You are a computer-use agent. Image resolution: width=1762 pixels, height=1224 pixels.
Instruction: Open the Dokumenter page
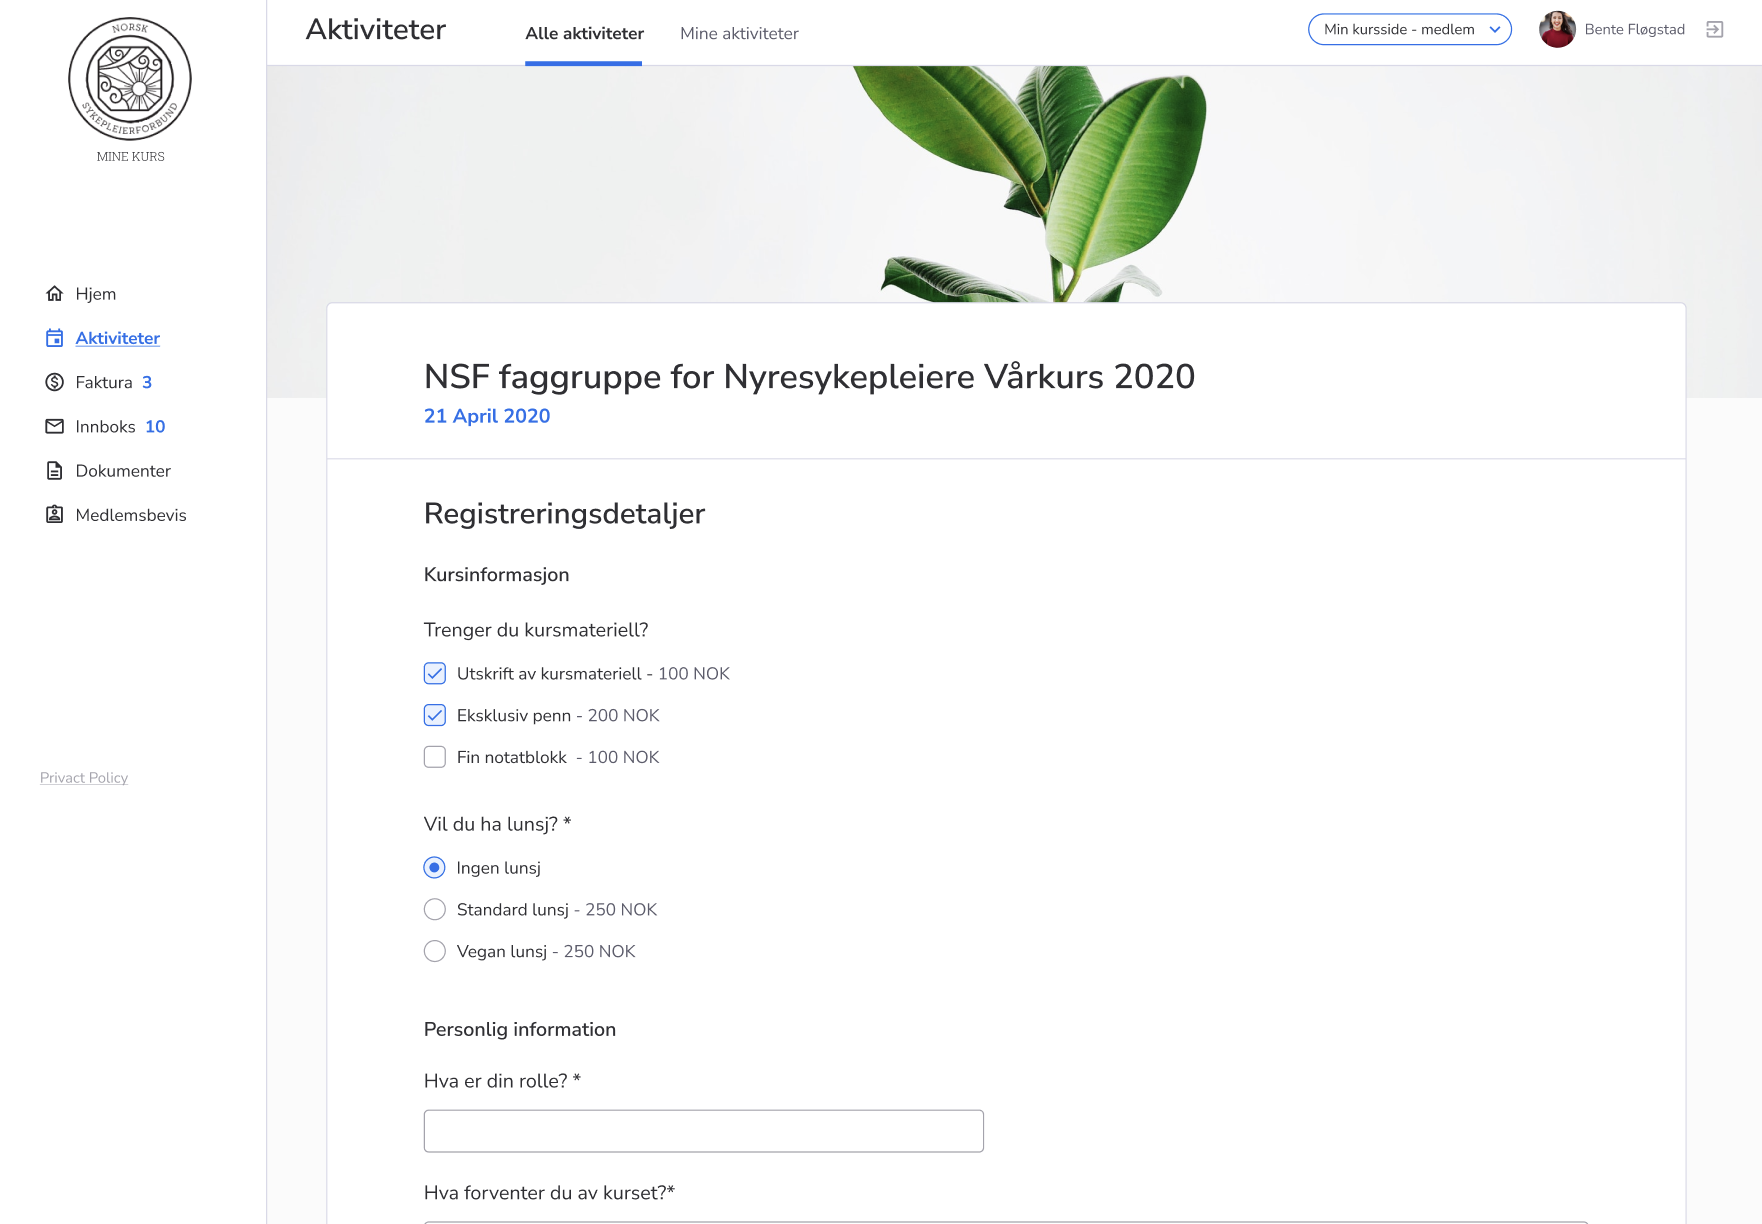tap(123, 470)
